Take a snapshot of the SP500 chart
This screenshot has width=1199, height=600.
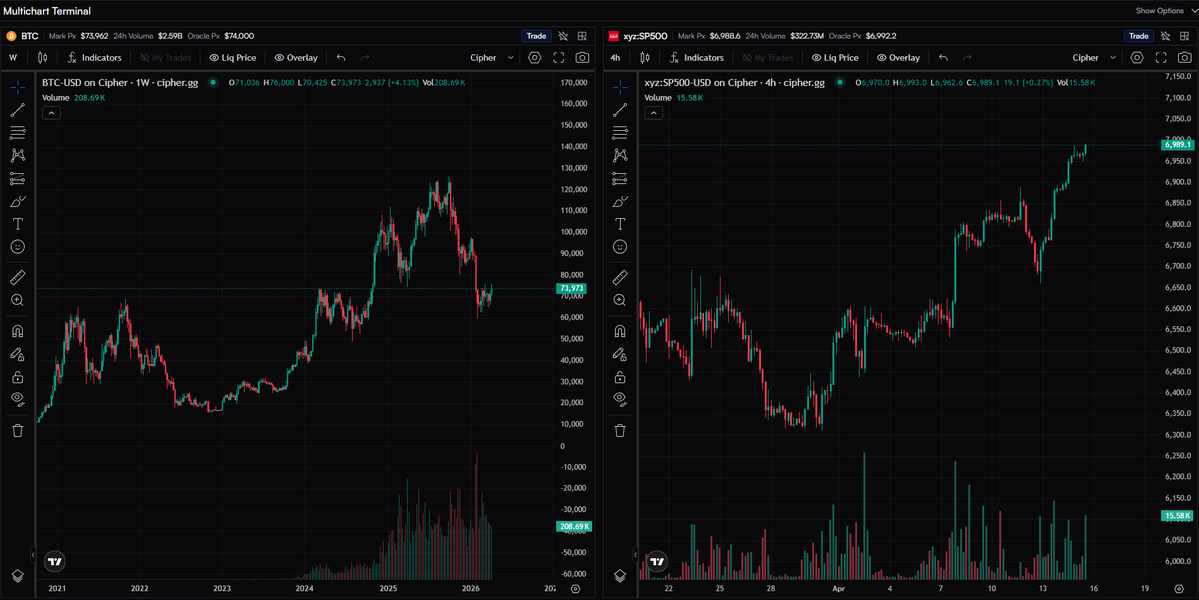point(1184,57)
